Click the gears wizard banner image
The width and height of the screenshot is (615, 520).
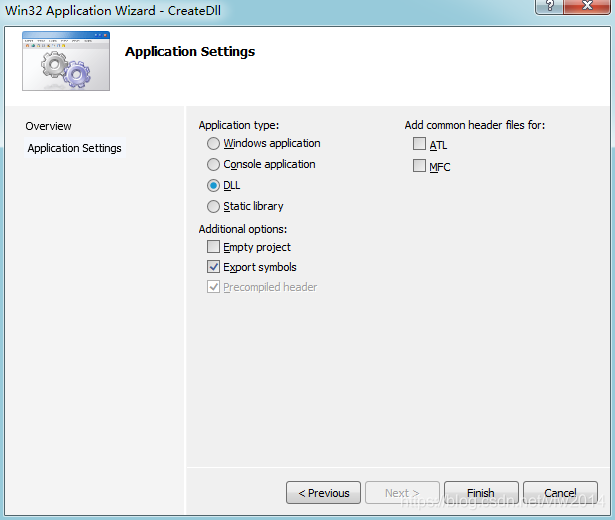(x=66, y=61)
